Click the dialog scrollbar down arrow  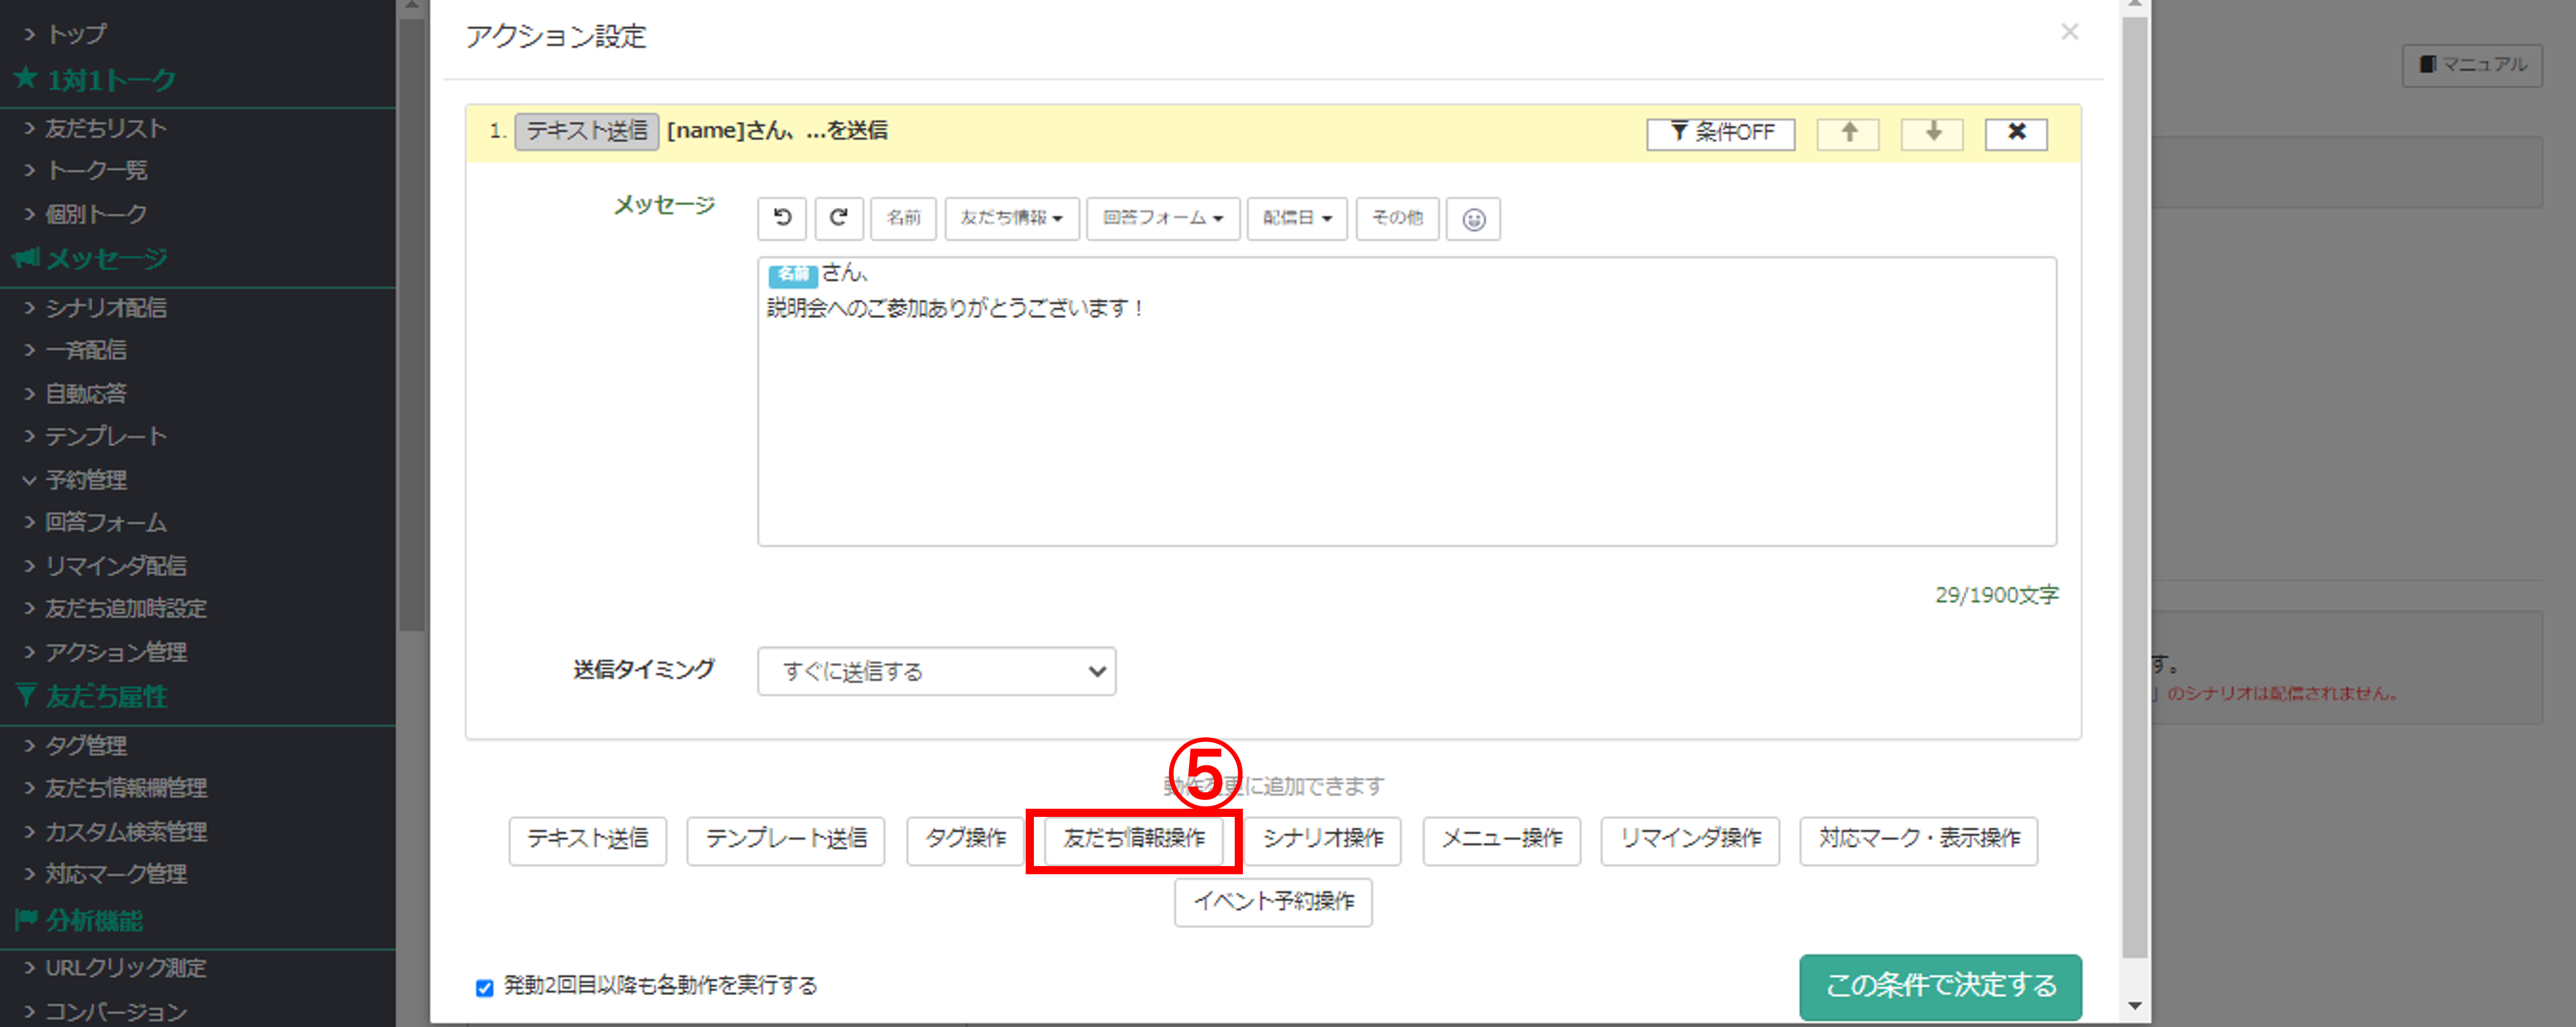[x=2135, y=1007]
